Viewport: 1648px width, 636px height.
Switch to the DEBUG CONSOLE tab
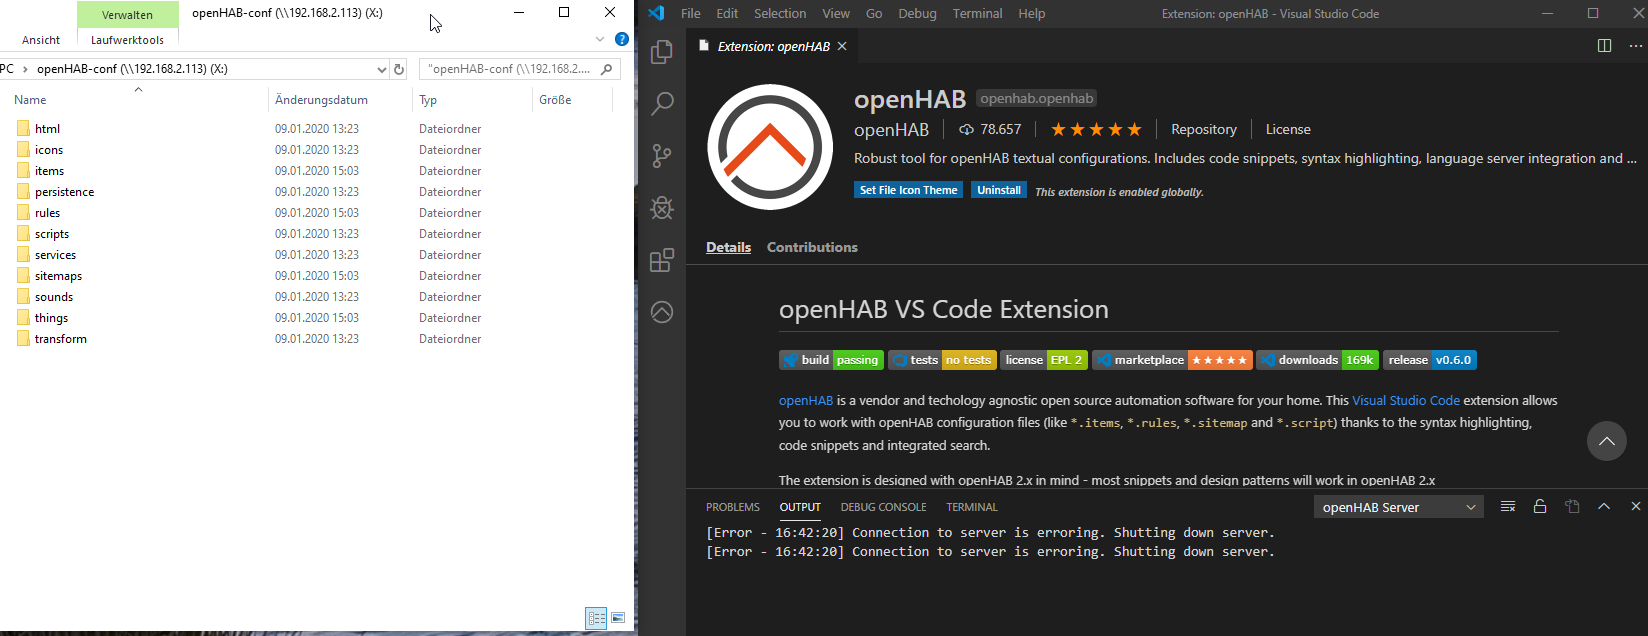(883, 507)
